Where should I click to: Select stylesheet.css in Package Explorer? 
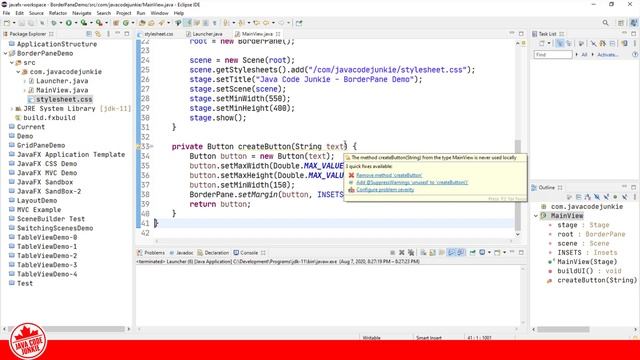[64, 99]
